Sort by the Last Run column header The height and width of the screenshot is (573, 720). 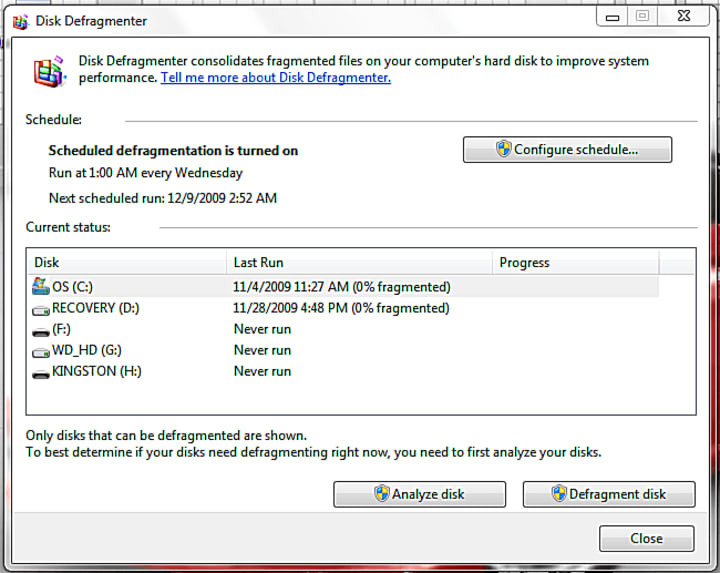tap(360, 263)
